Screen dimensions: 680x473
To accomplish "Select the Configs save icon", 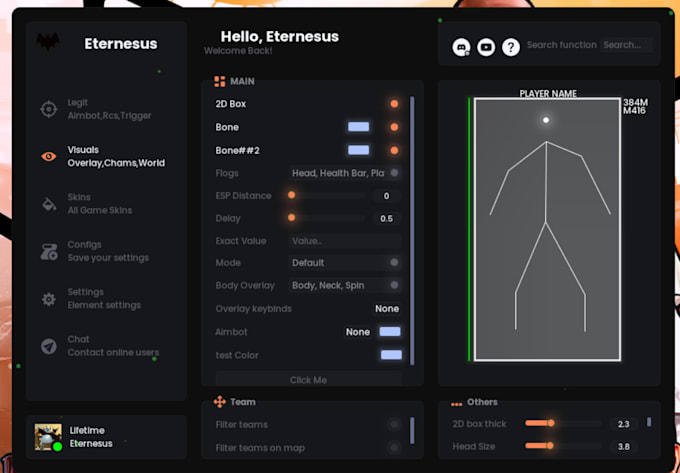I will pyautogui.click(x=49, y=251).
